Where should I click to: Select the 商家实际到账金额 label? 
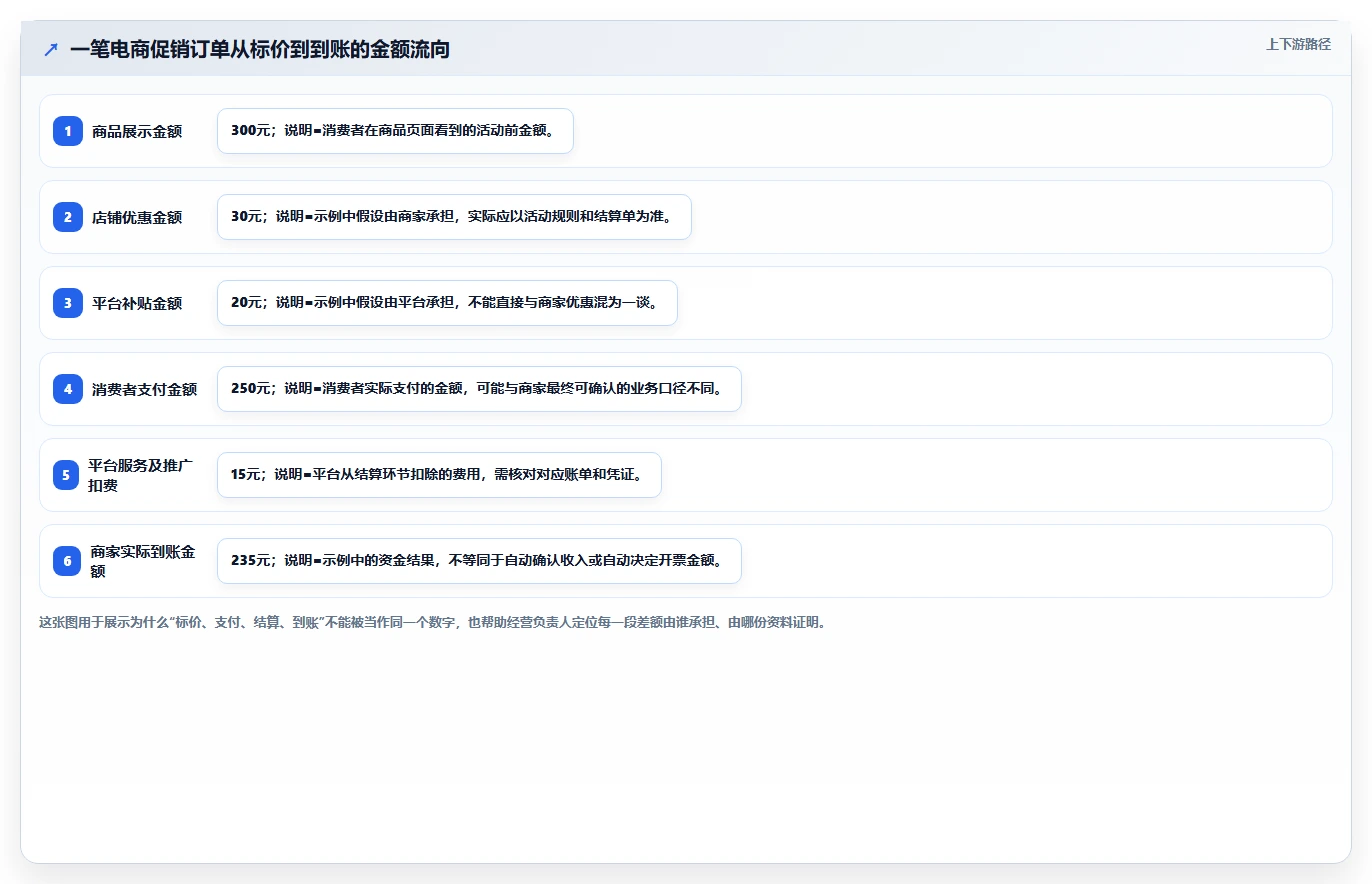click(x=143, y=561)
